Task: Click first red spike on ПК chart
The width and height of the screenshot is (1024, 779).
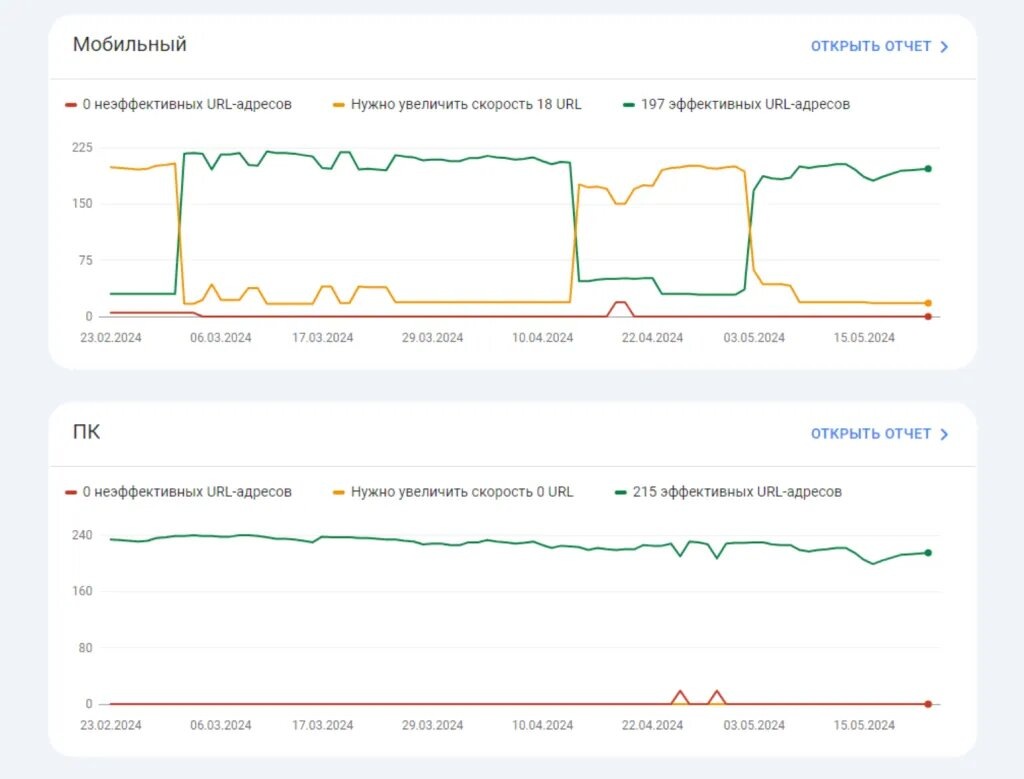Action: (x=680, y=697)
